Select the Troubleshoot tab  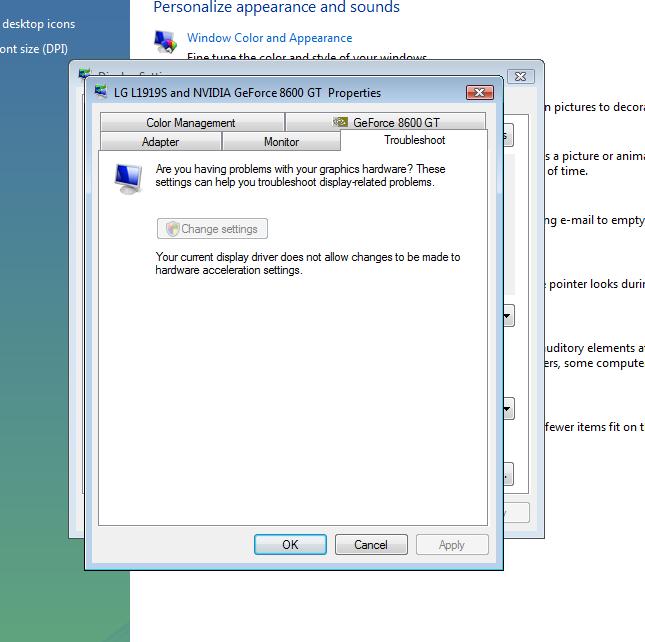point(414,140)
